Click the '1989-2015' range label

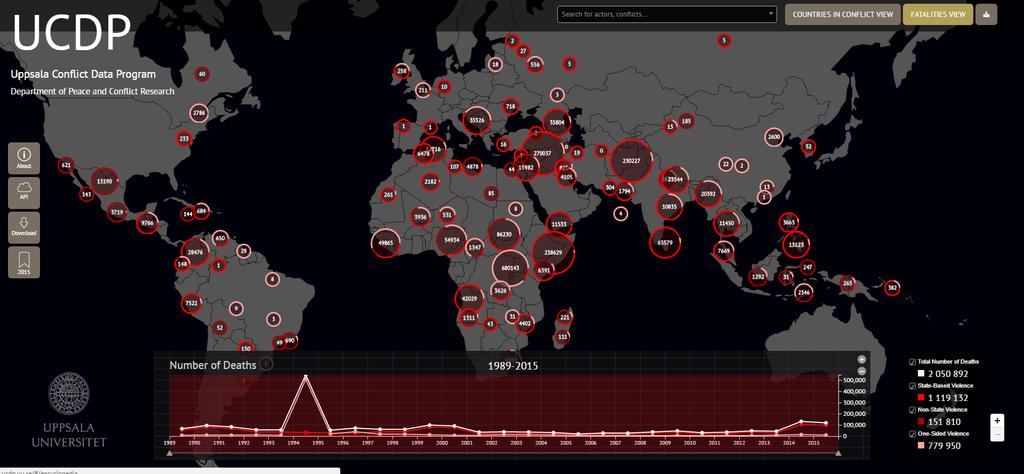tap(513, 366)
